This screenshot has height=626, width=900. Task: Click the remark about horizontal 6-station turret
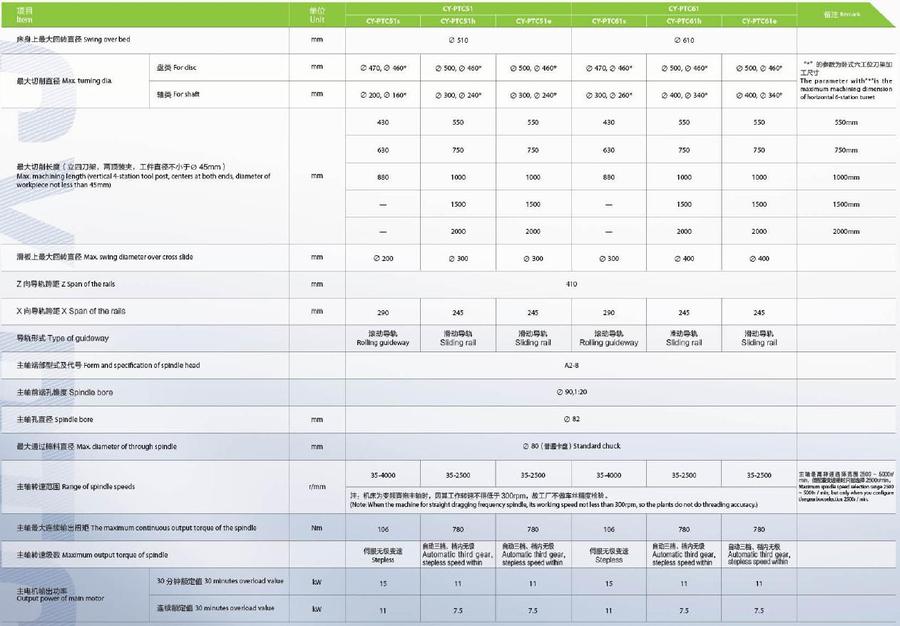[x=846, y=81]
